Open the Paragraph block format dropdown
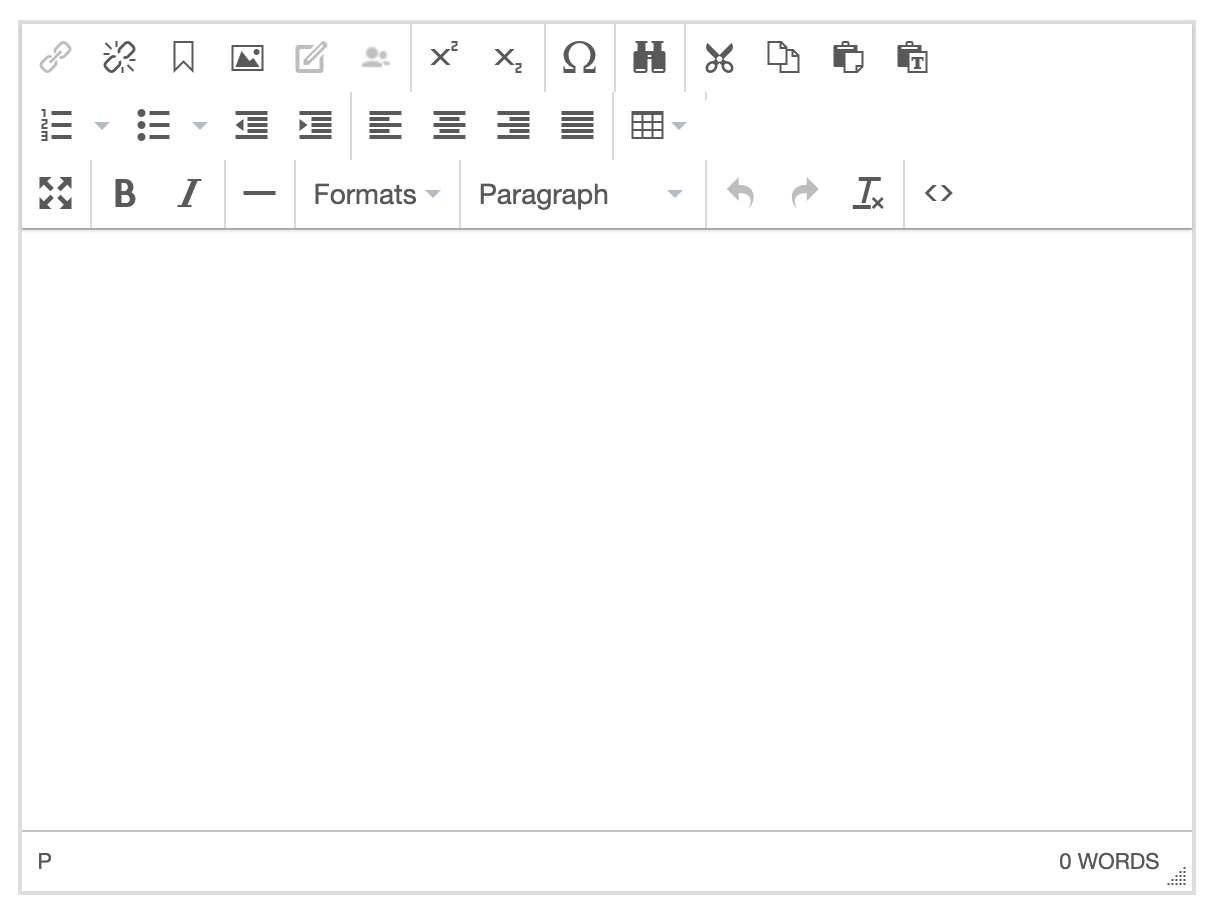Viewport: 1214px width, 916px height. [x=581, y=194]
